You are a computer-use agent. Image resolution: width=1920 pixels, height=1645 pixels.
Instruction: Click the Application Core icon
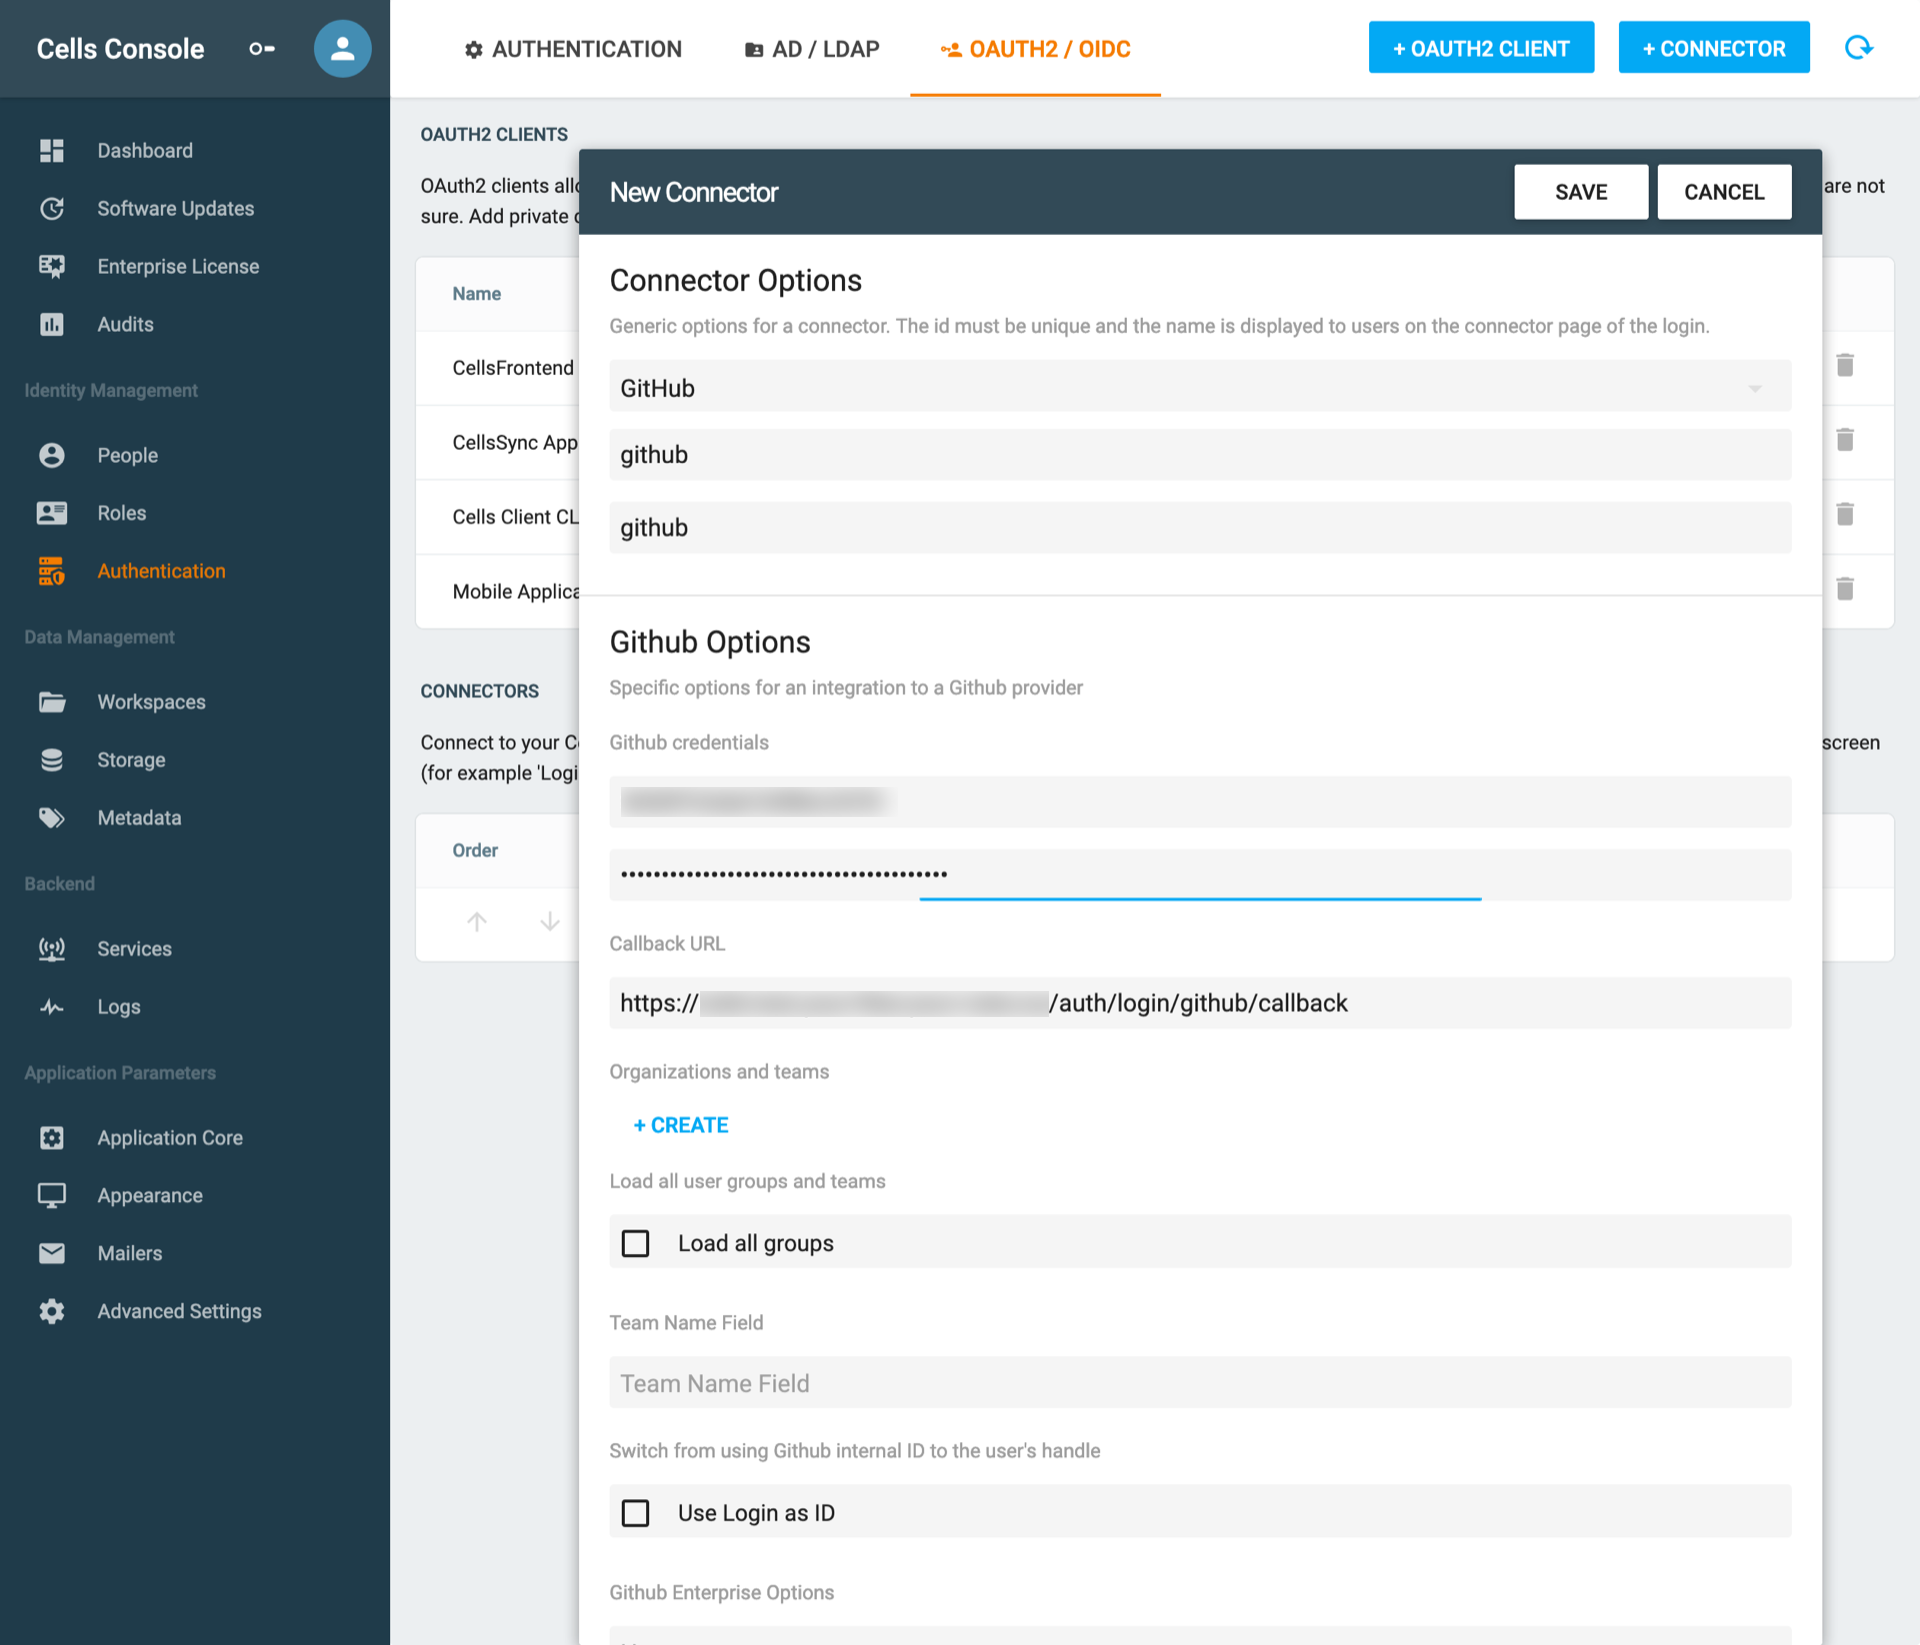[52, 1139]
